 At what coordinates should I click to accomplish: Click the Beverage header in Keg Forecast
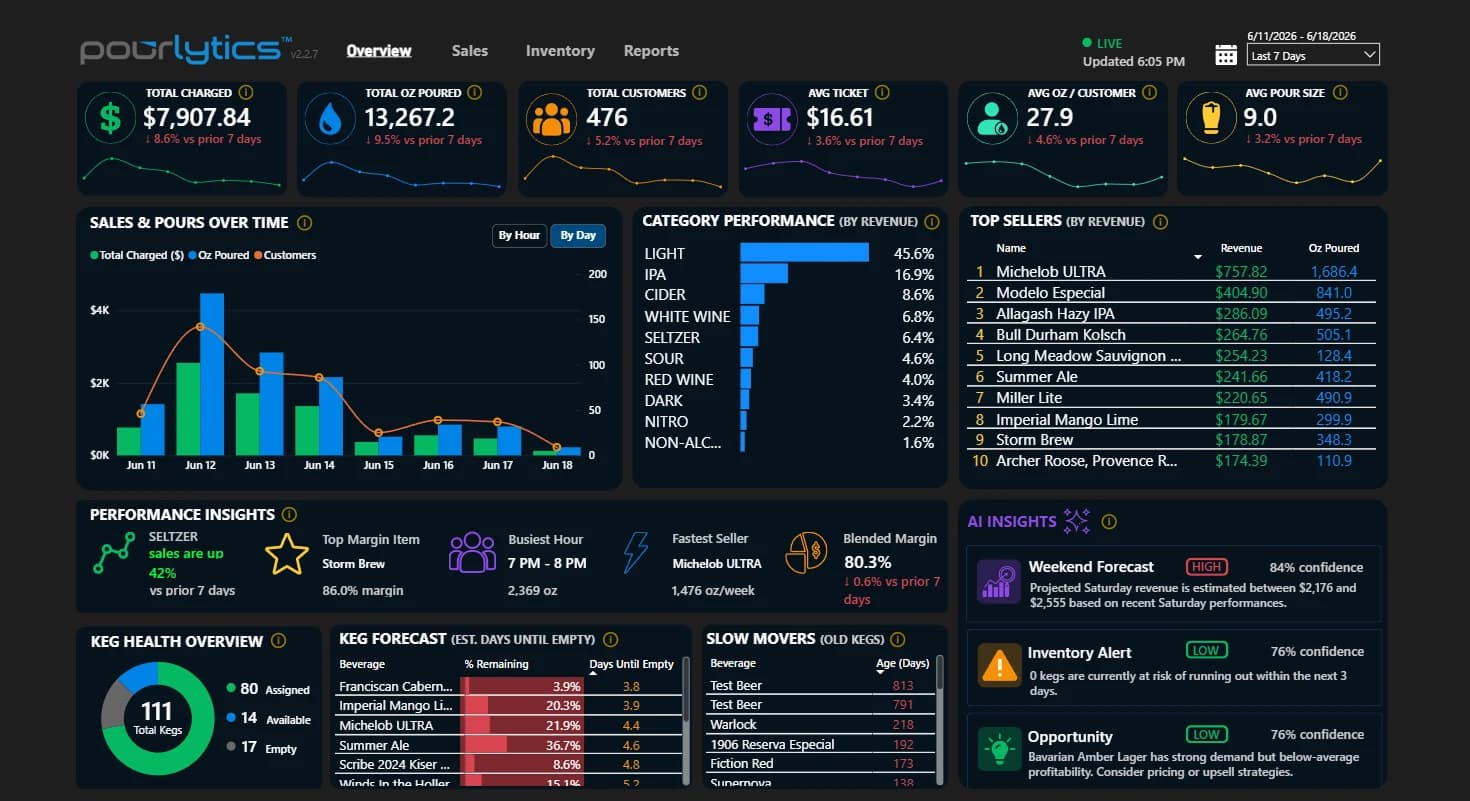click(362, 664)
